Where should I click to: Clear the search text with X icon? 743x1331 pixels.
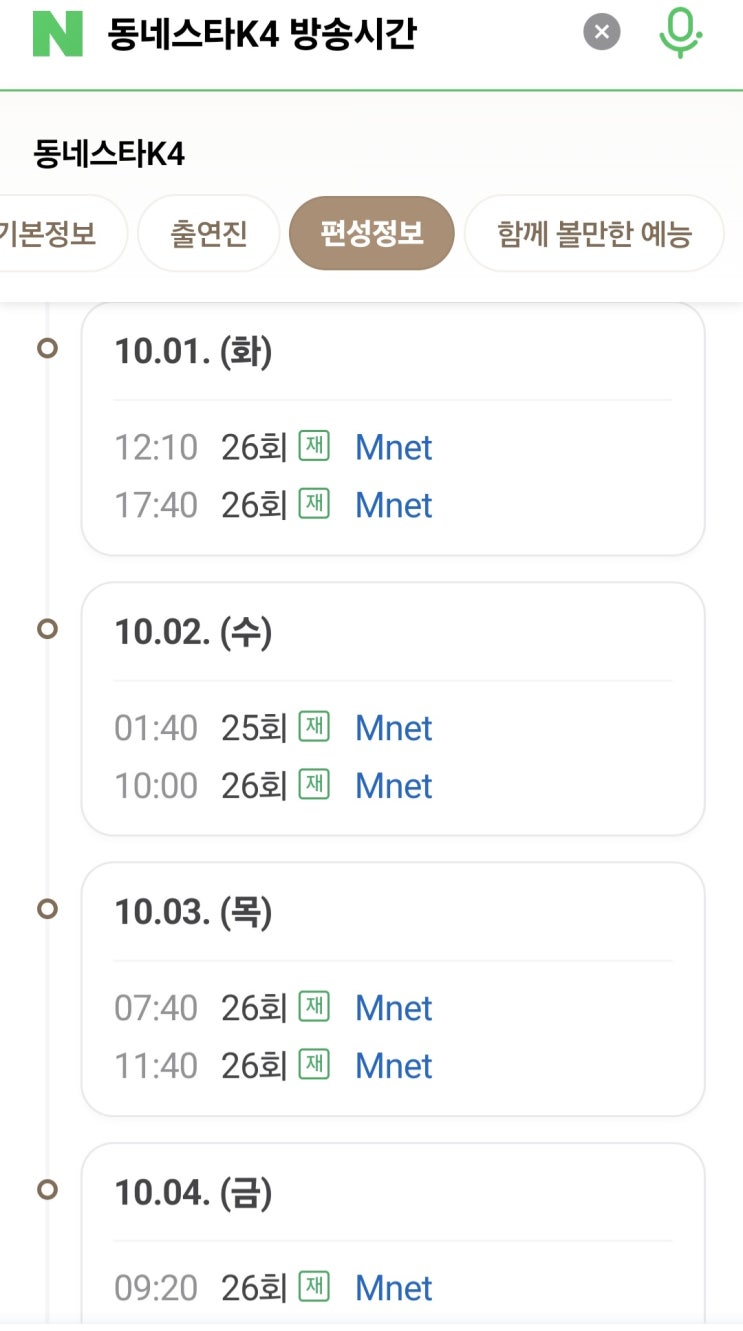click(x=601, y=33)
